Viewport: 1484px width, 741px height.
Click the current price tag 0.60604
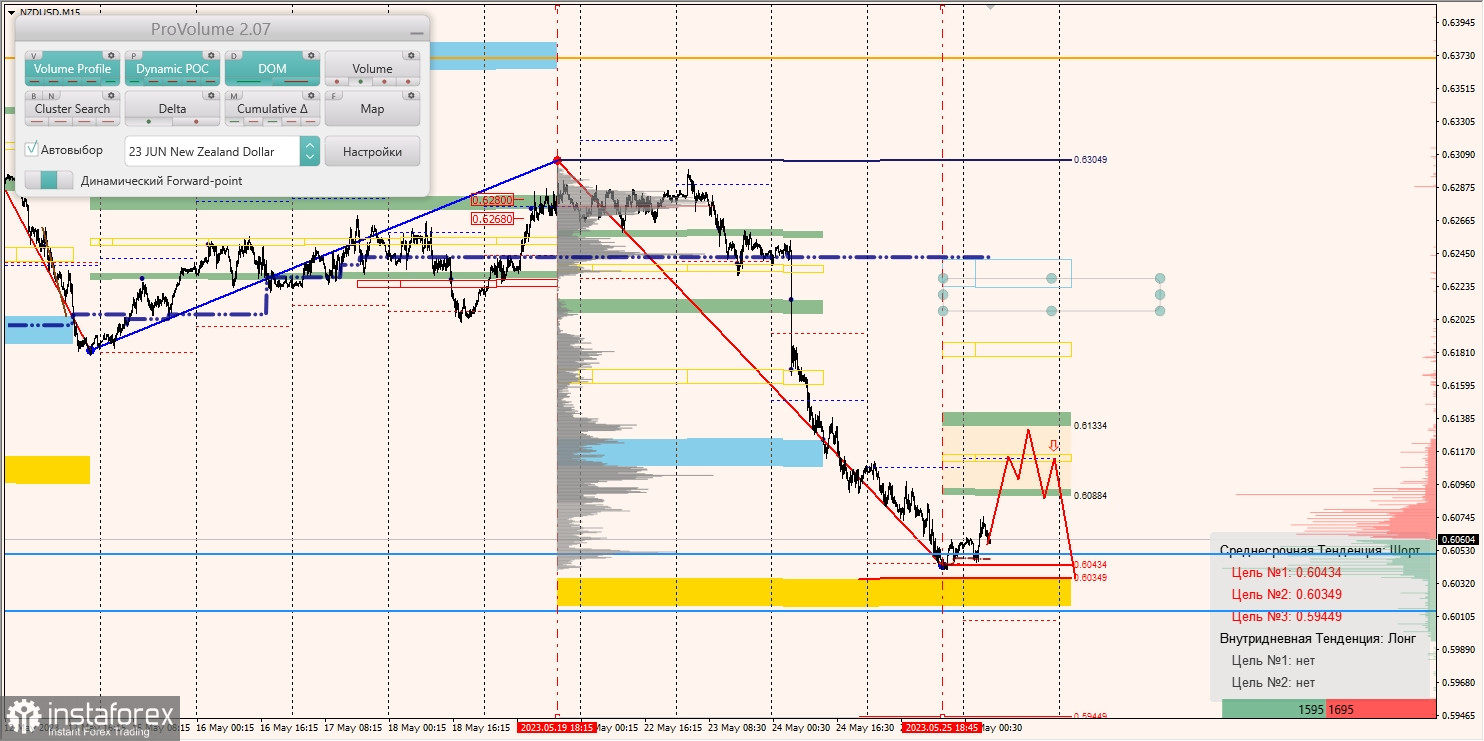click(1457, 539)
